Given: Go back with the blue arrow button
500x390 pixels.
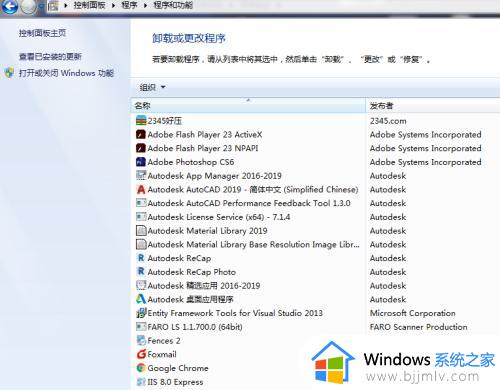Looking at the screenshot, I should coord(9,6).
